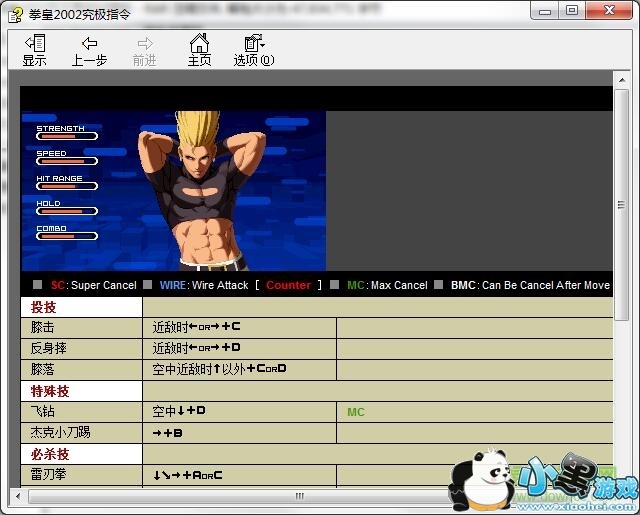
Task: Maximize the 拳皇2002究极指令 window
Action: (x=572, y=11)
